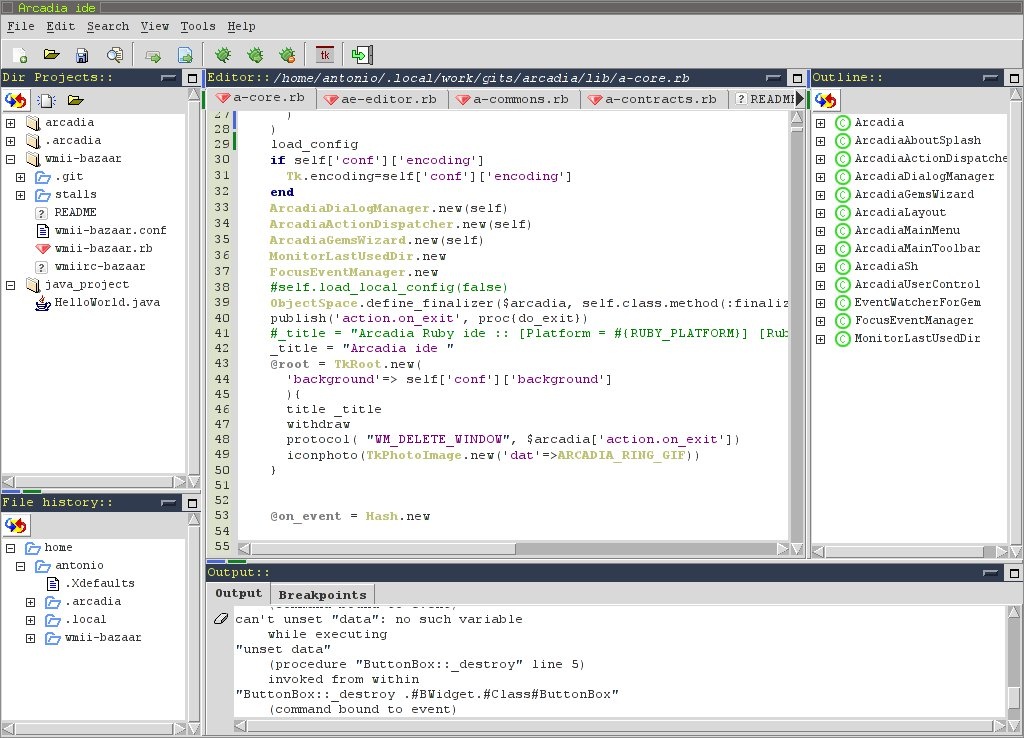Click open folder icon in Dir Projects toolbar
Viewport: 1024px width, 738px height.
(x=75, y=100)
